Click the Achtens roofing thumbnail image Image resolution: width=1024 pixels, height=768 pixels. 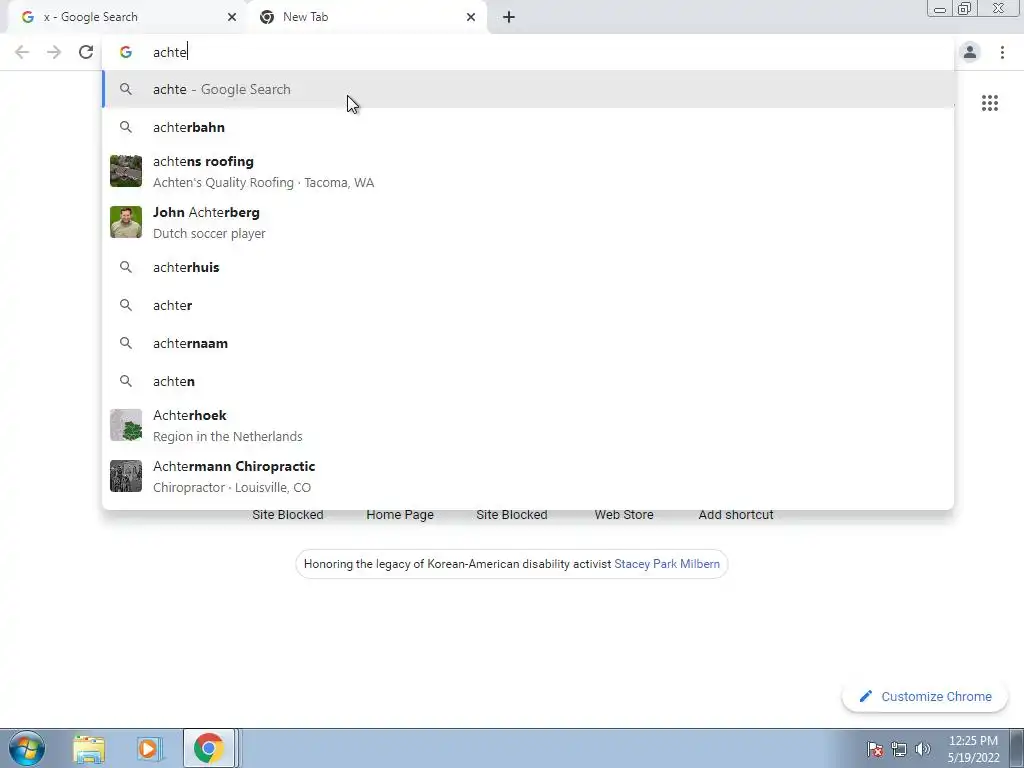click(x=125, y=171)
